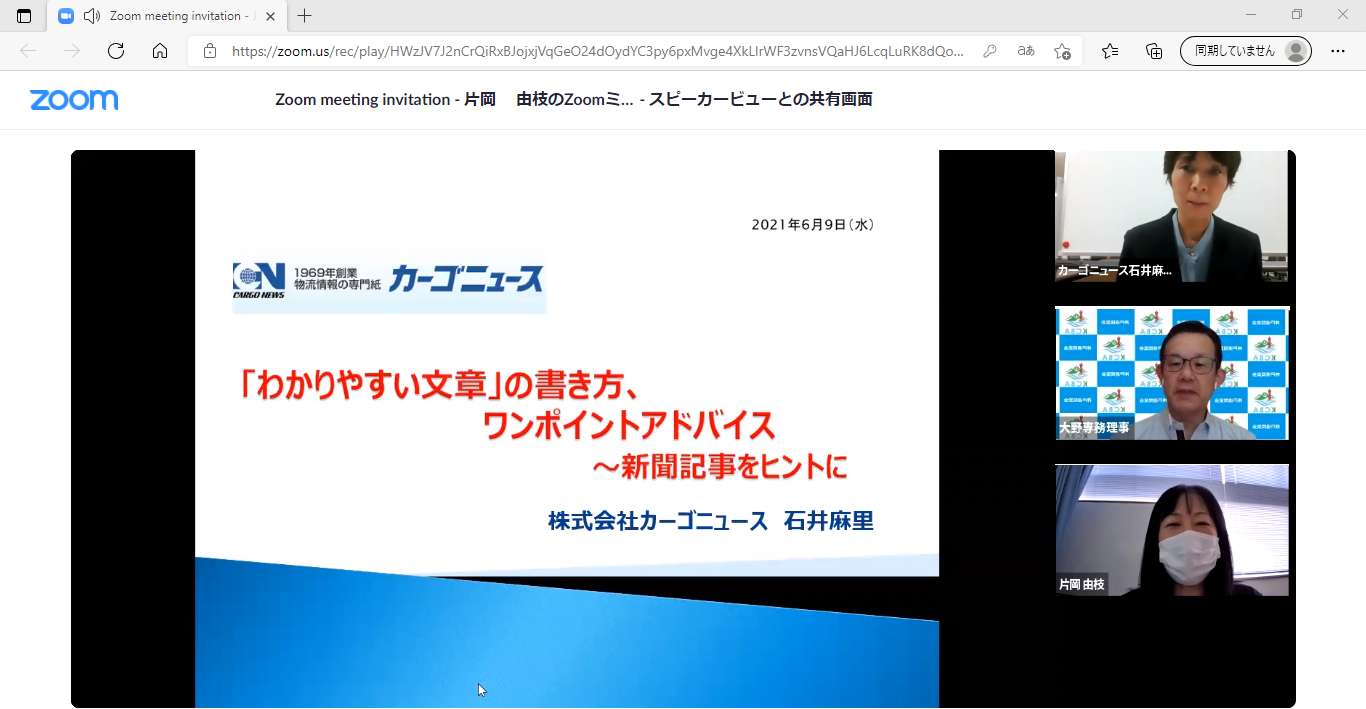Screen dimensions: 1366x709
Task: View site info lock icon
Action: point(209,51)
